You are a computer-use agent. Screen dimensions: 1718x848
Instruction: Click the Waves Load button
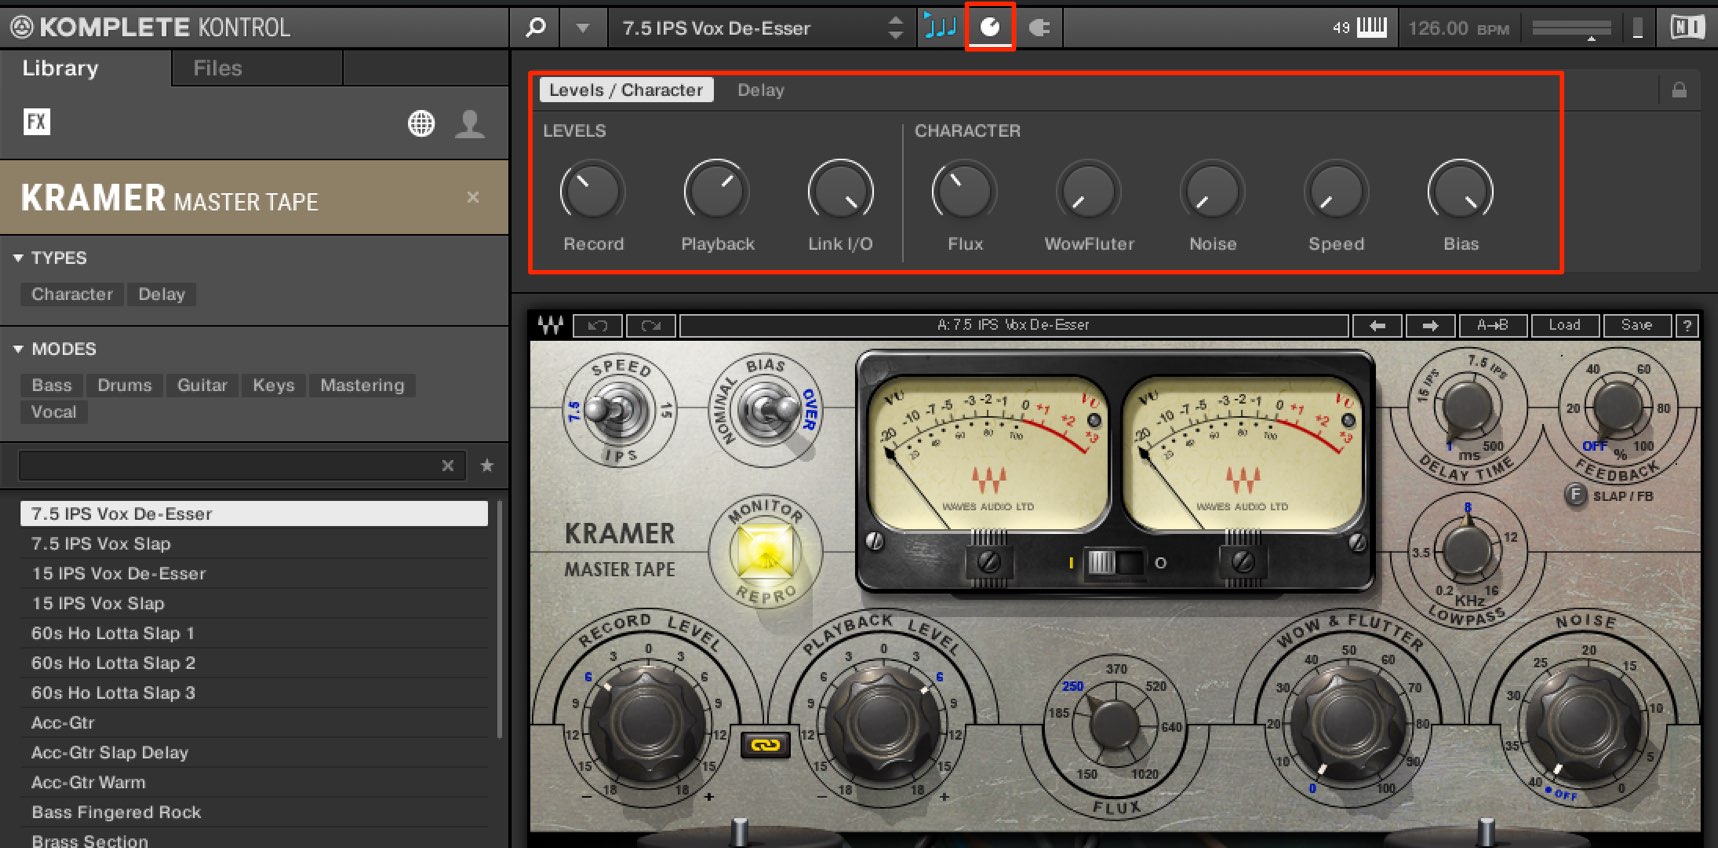1565,325
